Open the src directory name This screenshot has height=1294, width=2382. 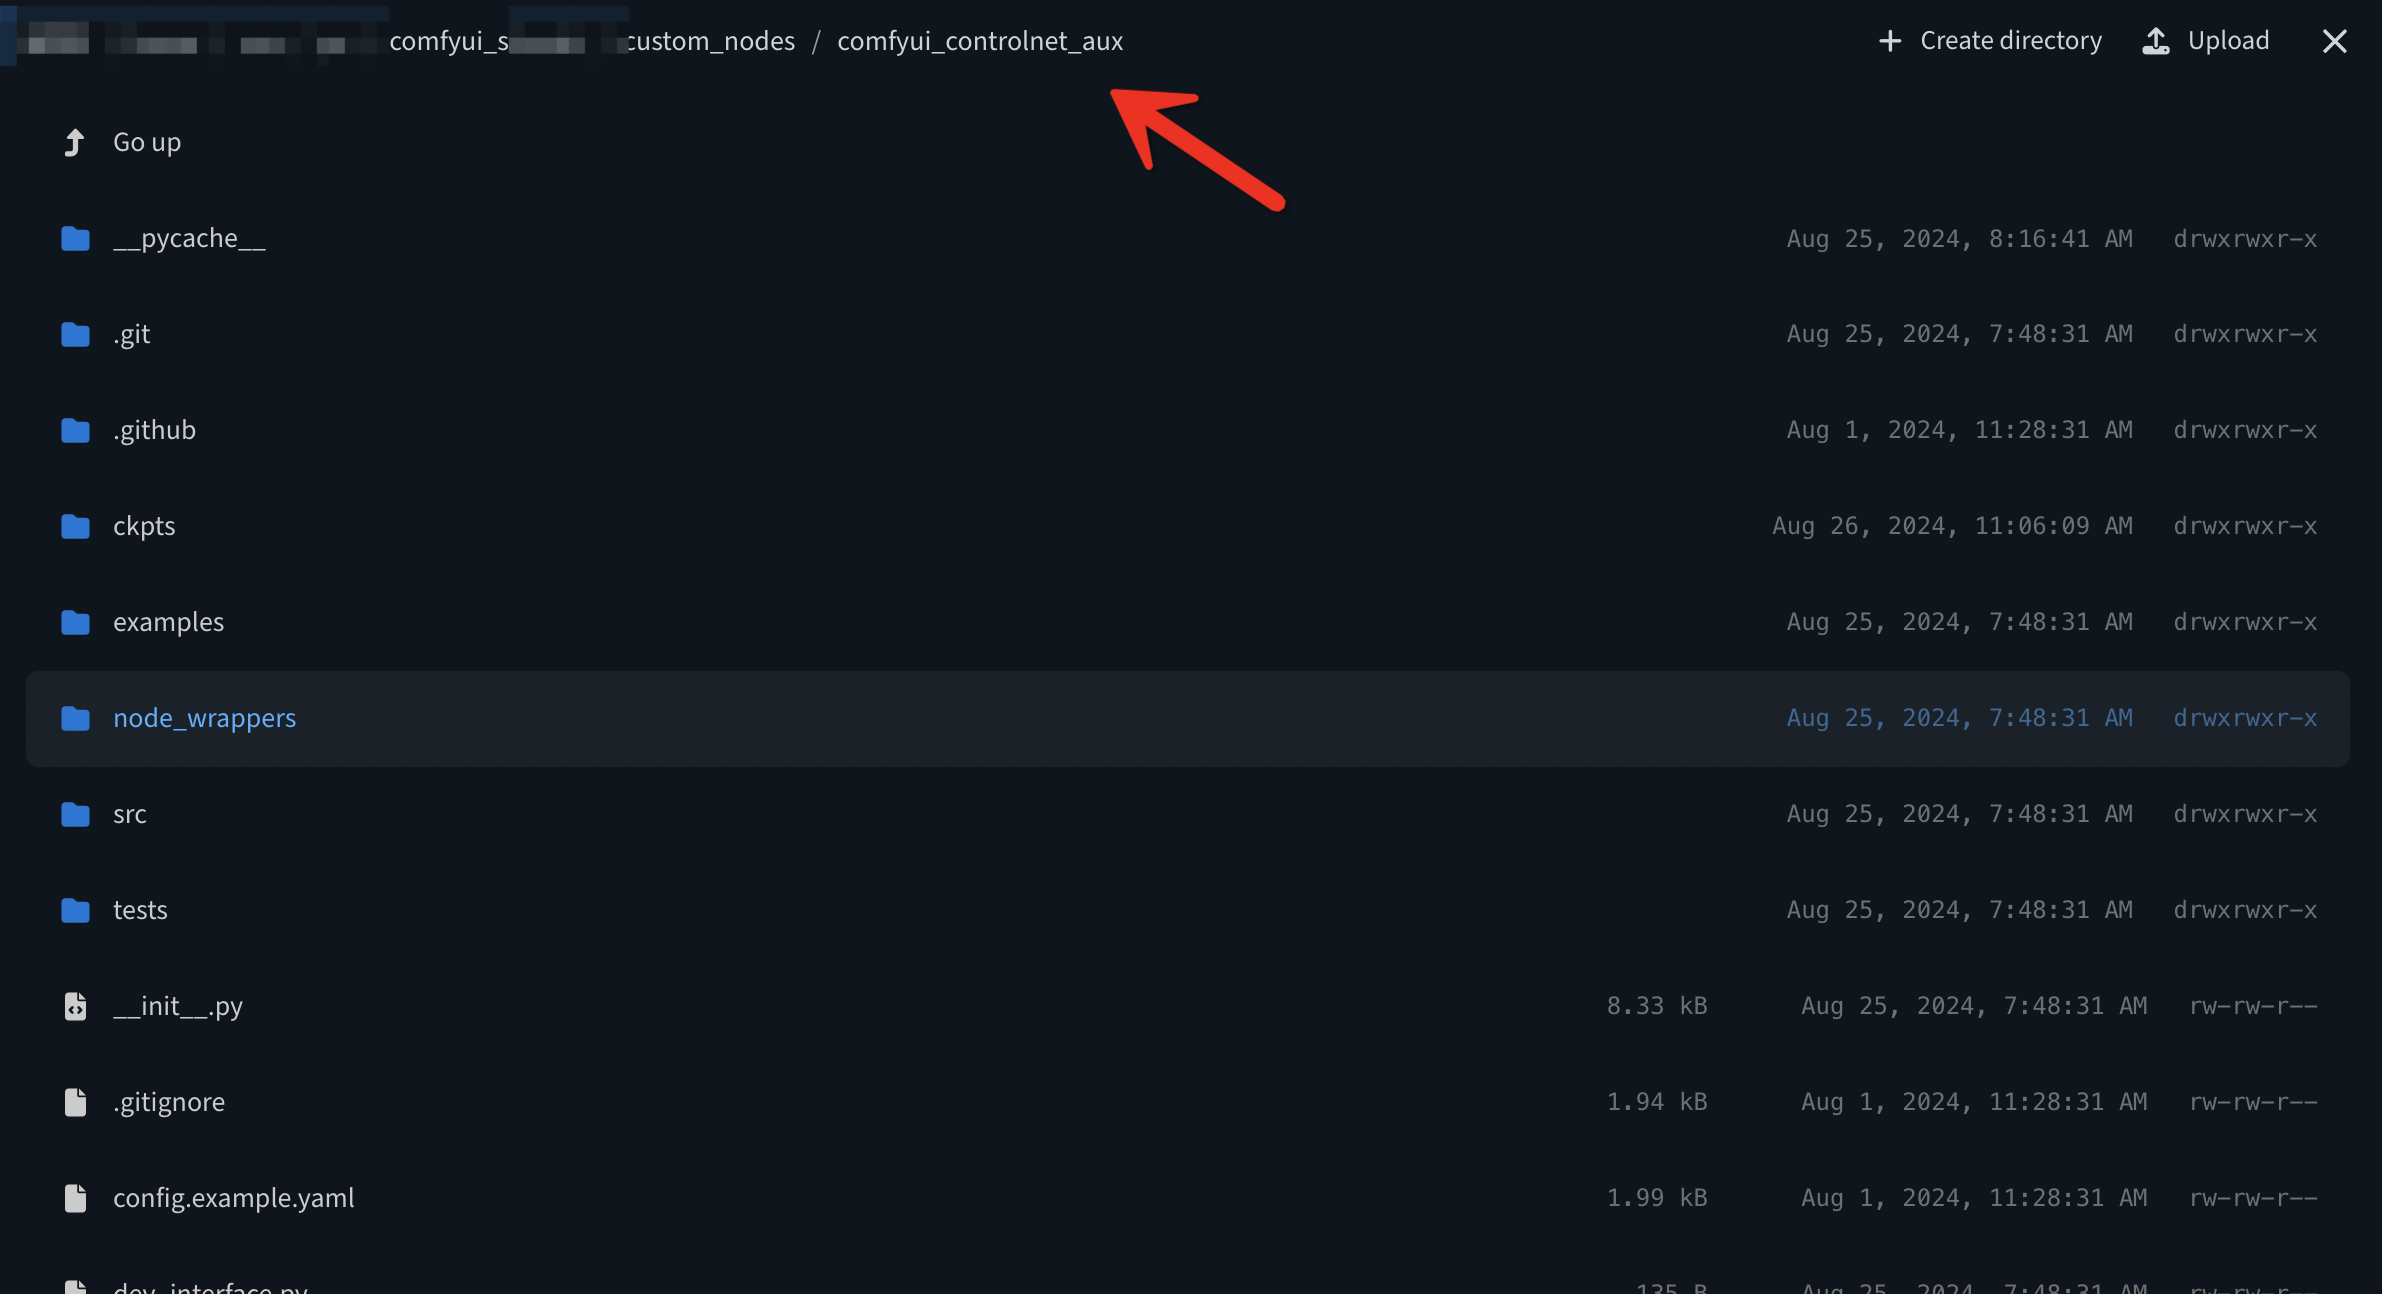tap(129, 814)
